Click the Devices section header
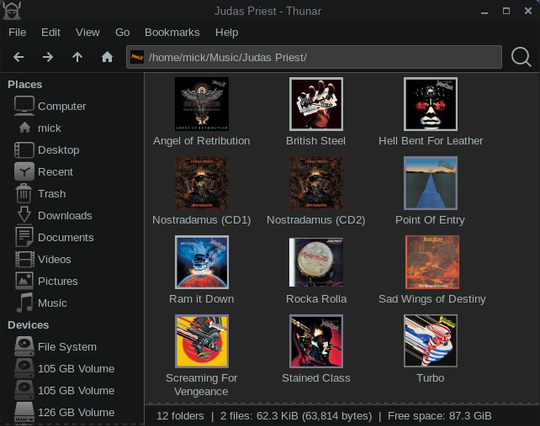The height and width of the screenshot is (426, 540). pos(28,325)
